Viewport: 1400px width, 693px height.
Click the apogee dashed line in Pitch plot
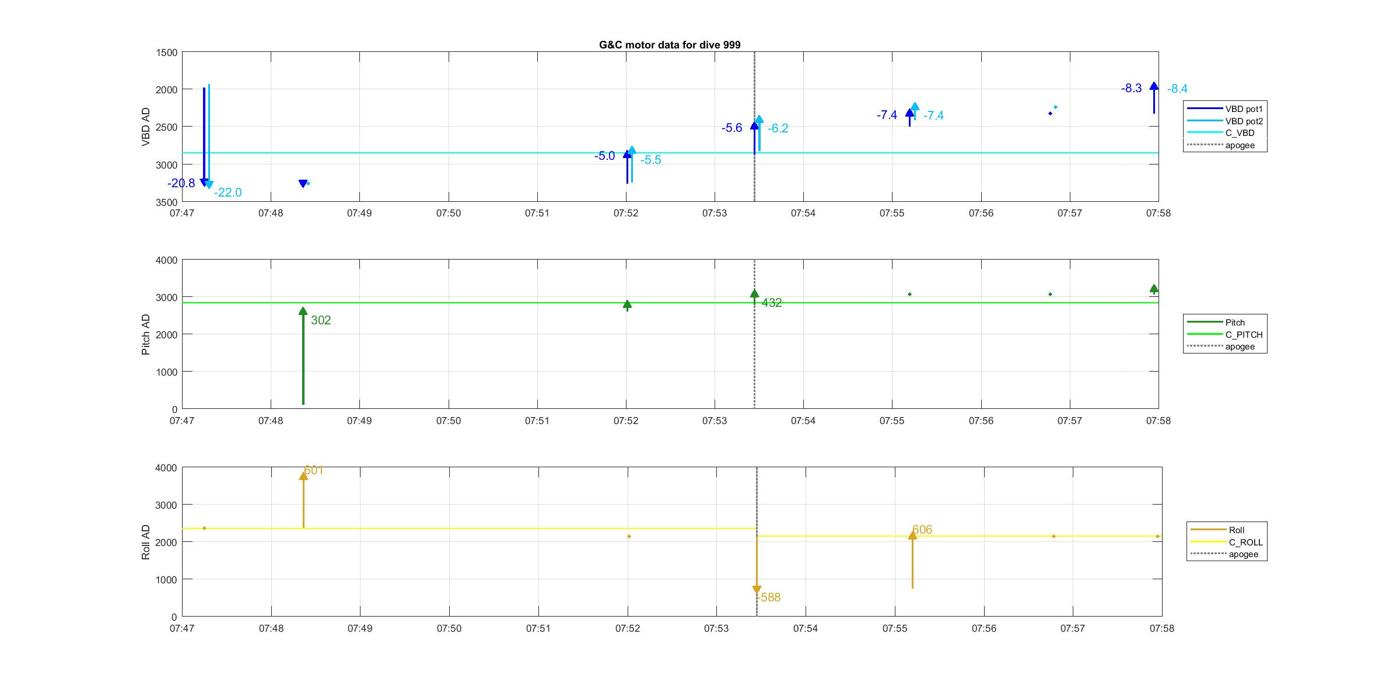754,334
